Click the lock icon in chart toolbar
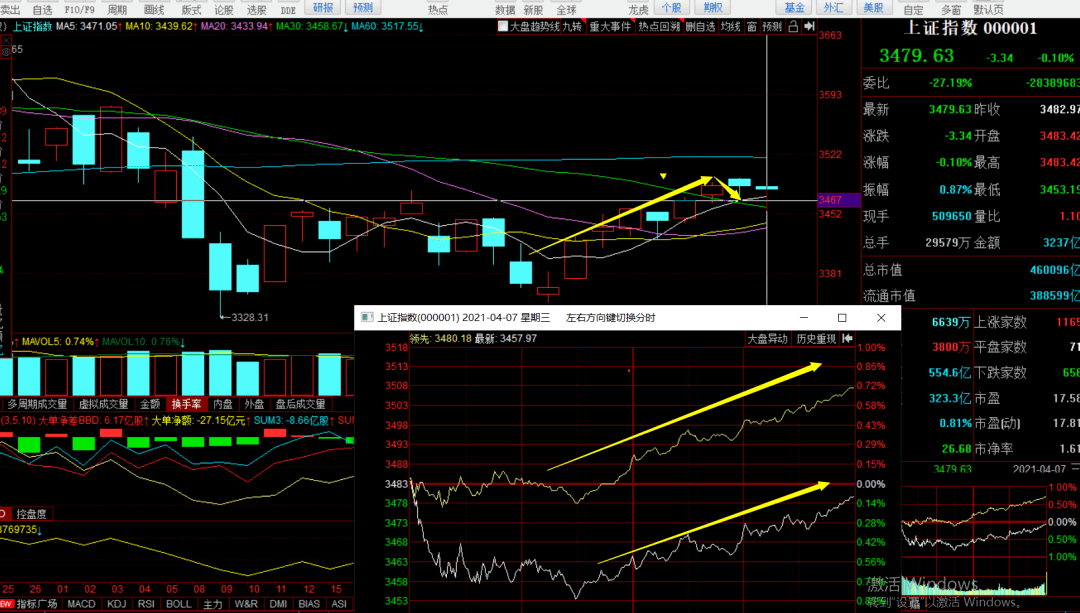Image resolution: width=1080 pixels, height=613 pixels. click(x=793, y=27)
